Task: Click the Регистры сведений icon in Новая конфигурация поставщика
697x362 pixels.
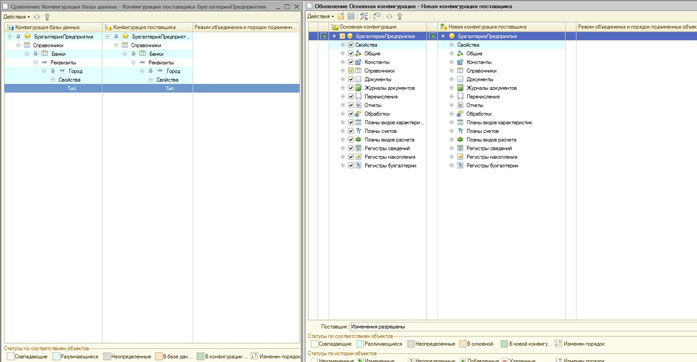Action: coord(460,148)
